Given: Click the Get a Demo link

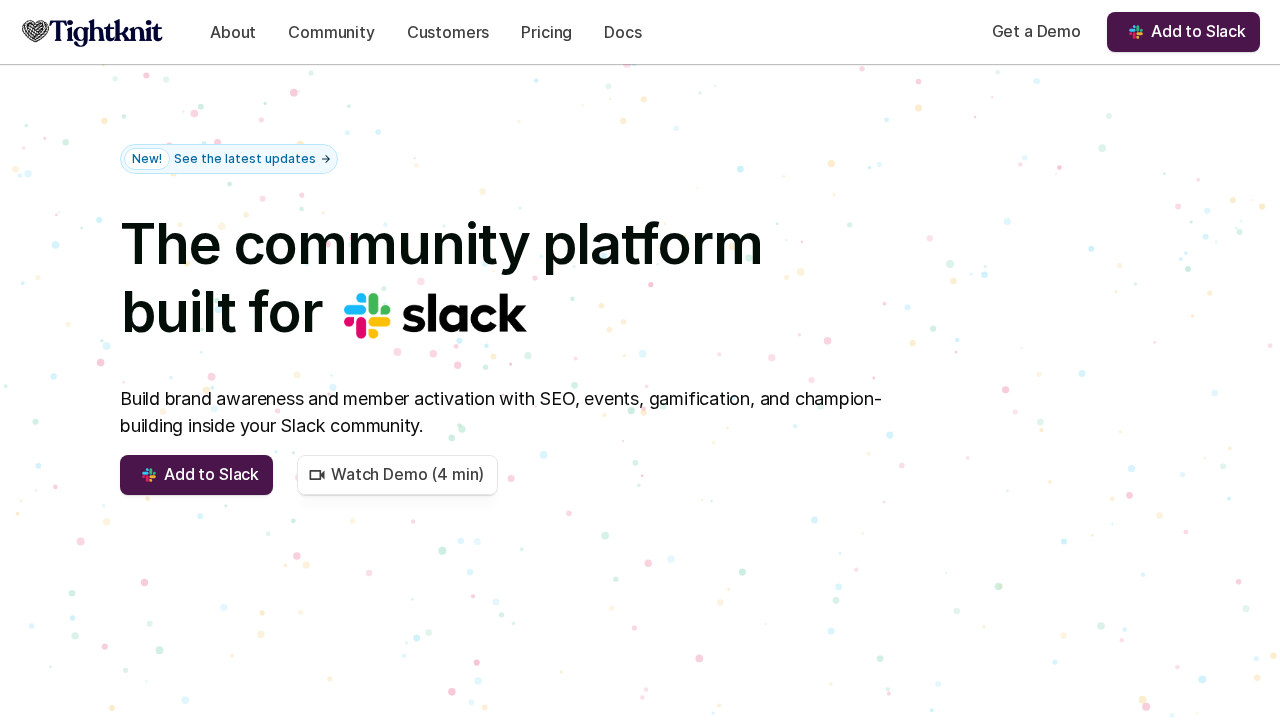Looking at the screenshot, I should point(1036,31).
